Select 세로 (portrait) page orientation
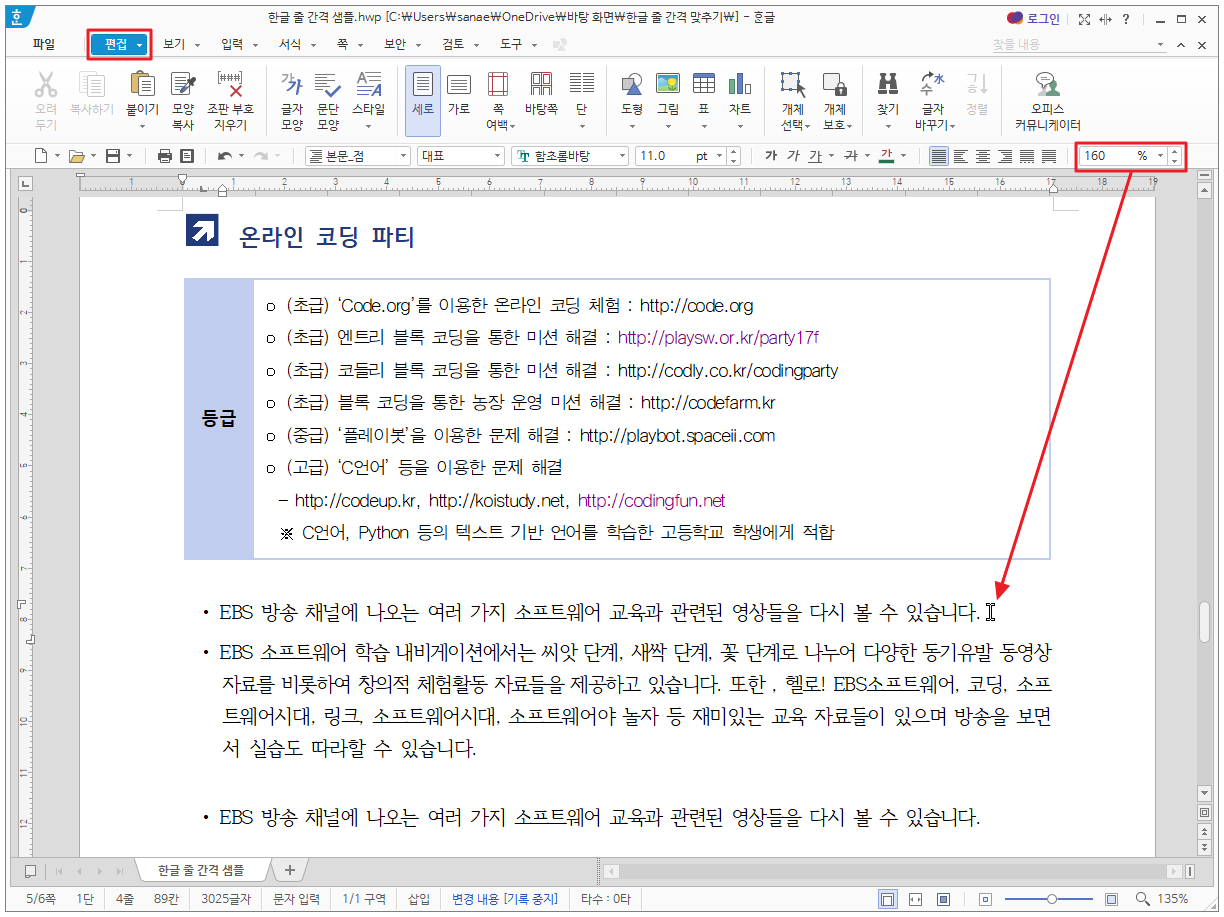 pyautogui.click(x=423, y=101)
